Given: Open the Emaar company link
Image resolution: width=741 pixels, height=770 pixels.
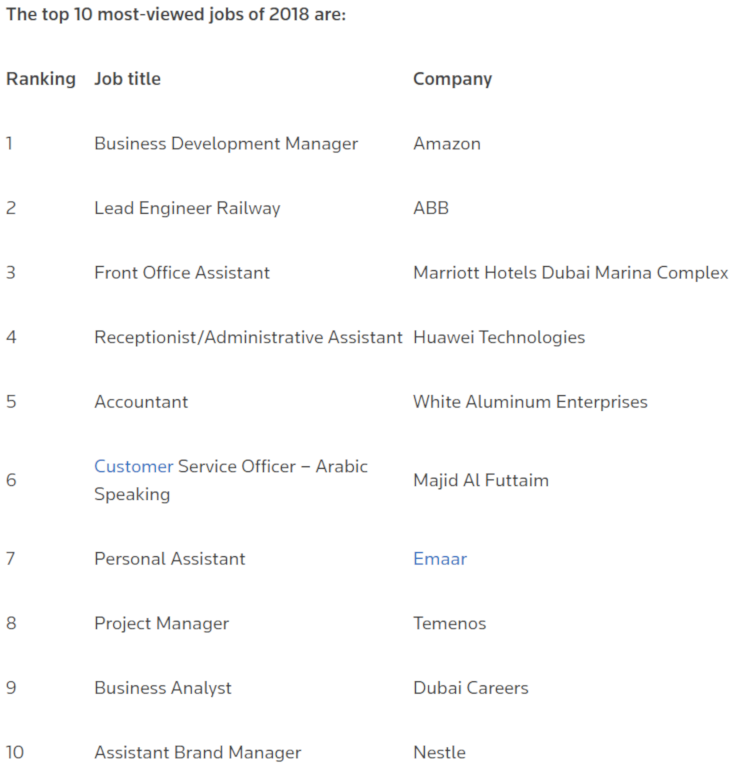Looking at the screenshot, I should 440,559.
